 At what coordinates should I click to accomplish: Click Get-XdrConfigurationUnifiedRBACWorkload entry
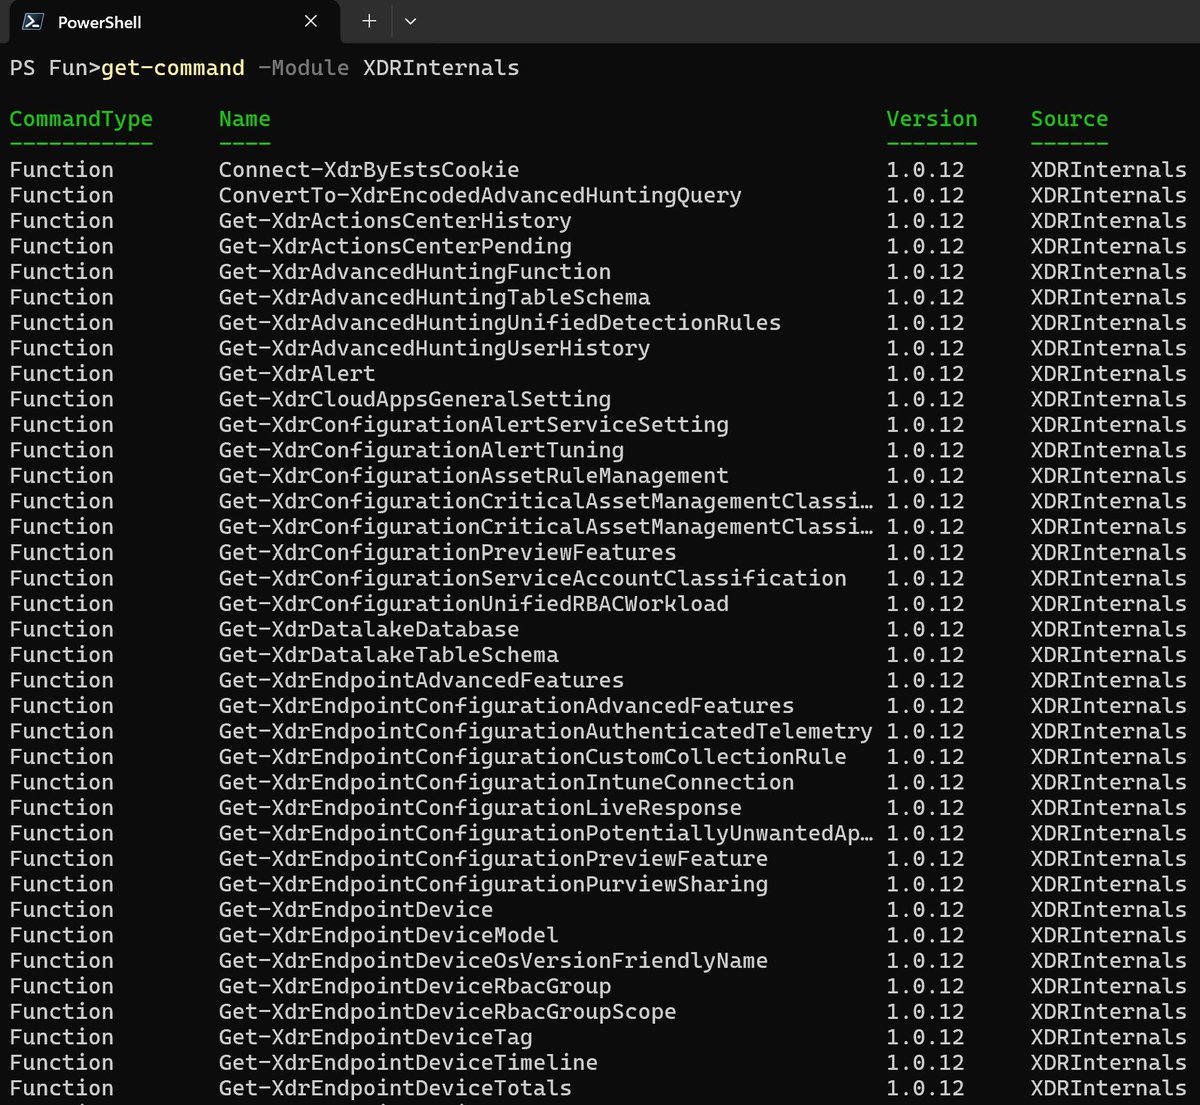474,604
